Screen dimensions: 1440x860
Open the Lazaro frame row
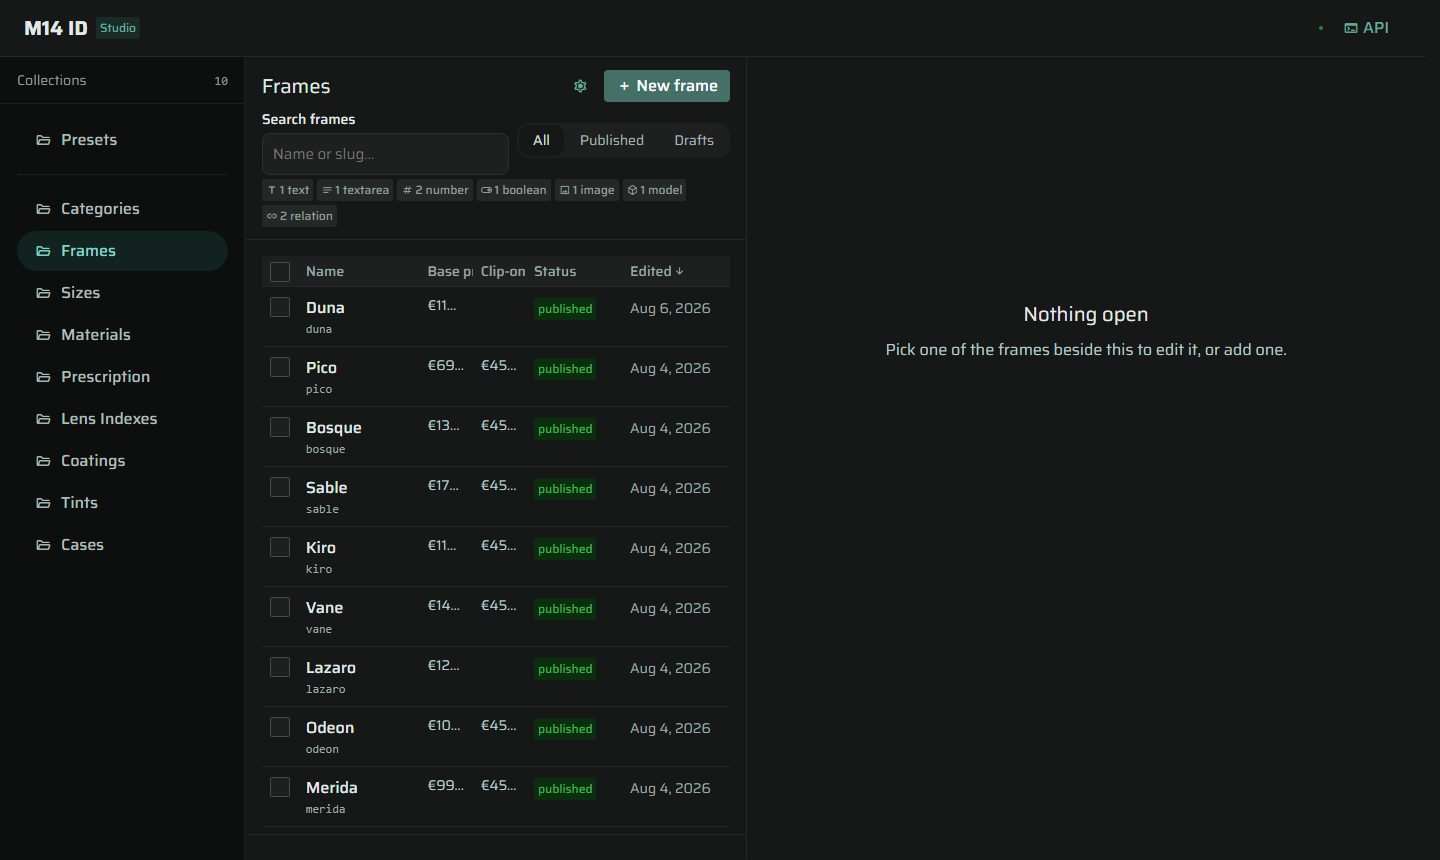[496, 677]
